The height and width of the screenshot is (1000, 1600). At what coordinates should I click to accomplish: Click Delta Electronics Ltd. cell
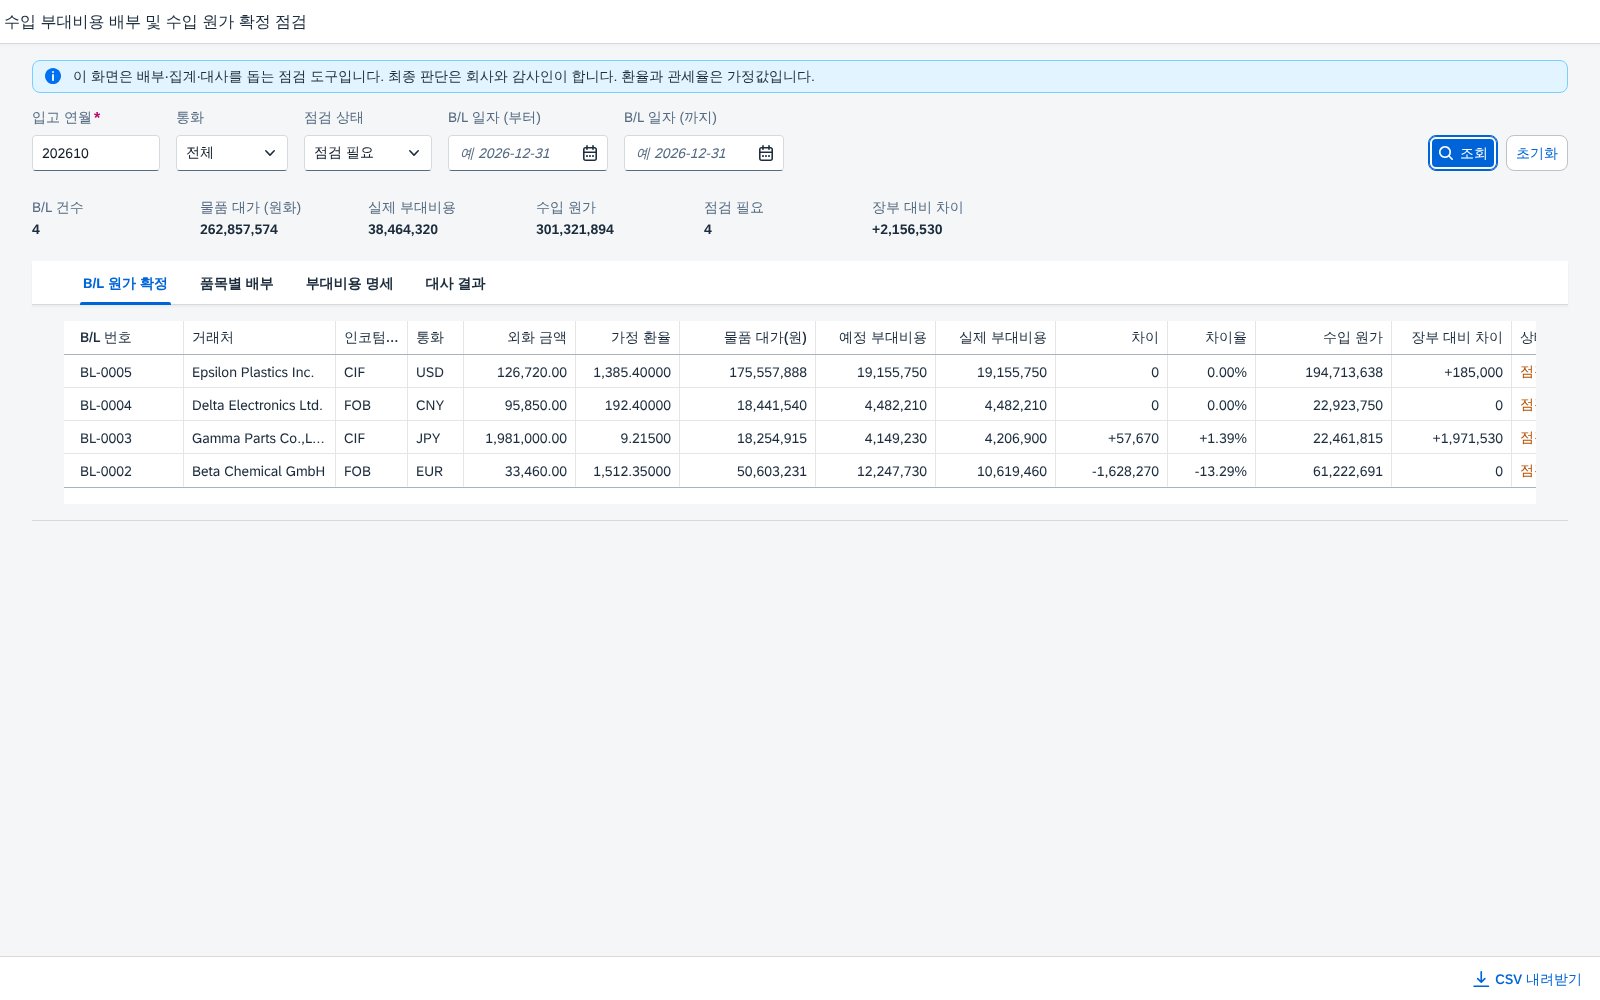[260, 405]
